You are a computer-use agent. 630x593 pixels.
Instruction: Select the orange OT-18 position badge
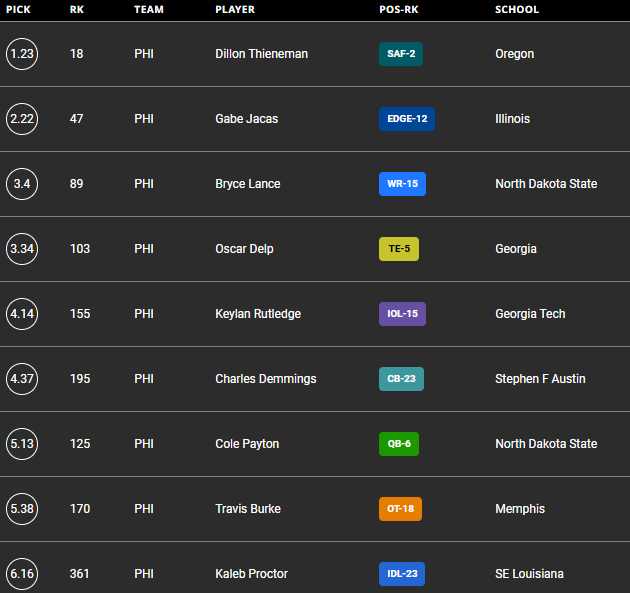pyautogui.click(x=401, y=509)
